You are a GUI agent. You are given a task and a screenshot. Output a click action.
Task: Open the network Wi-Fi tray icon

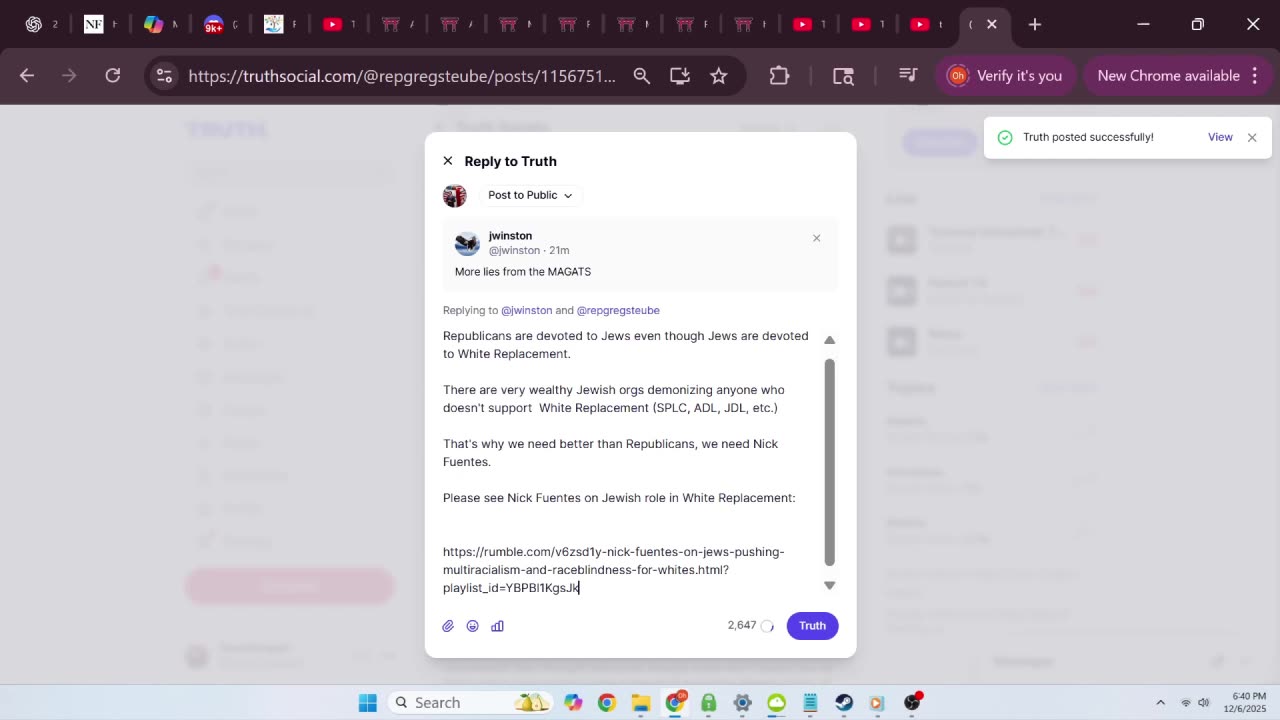[1186, 703]
